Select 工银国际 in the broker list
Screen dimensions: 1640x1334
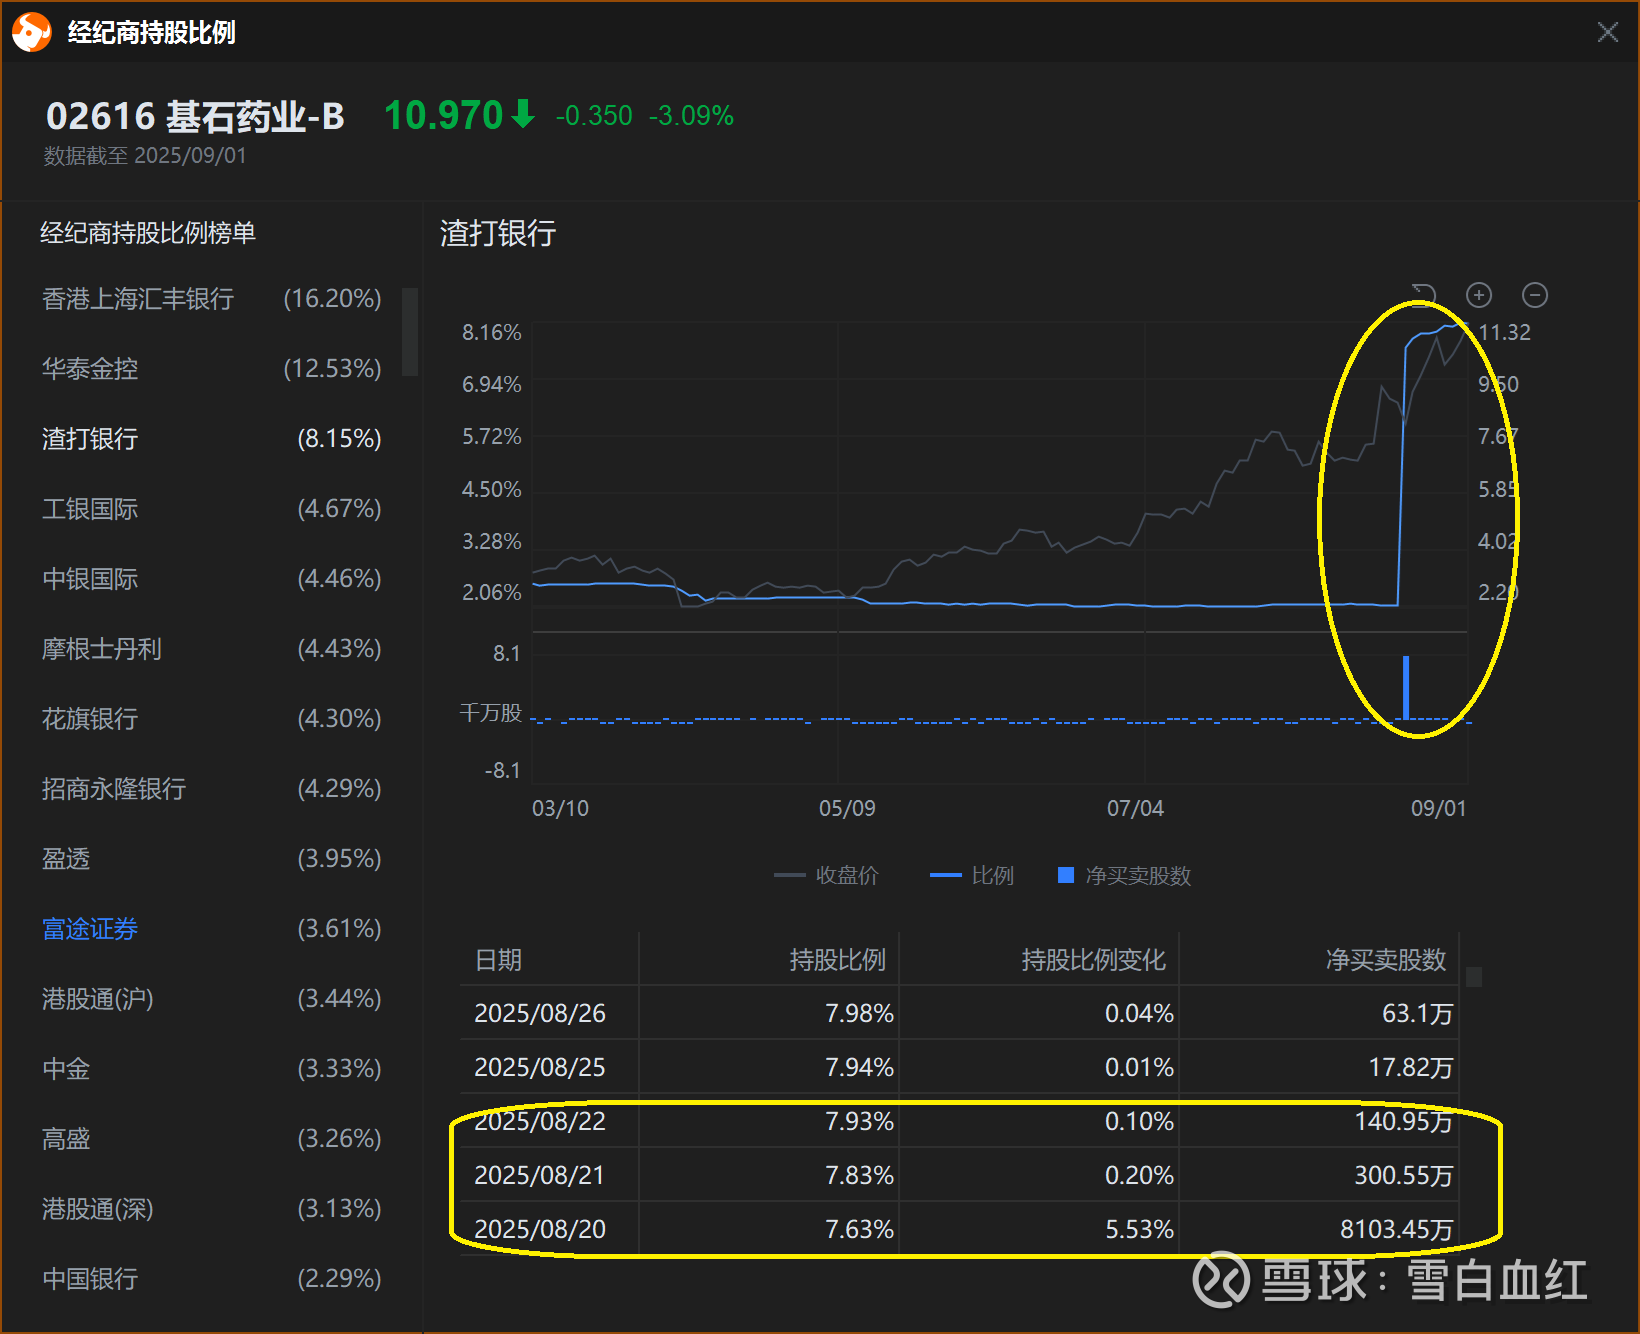(211, 509)
